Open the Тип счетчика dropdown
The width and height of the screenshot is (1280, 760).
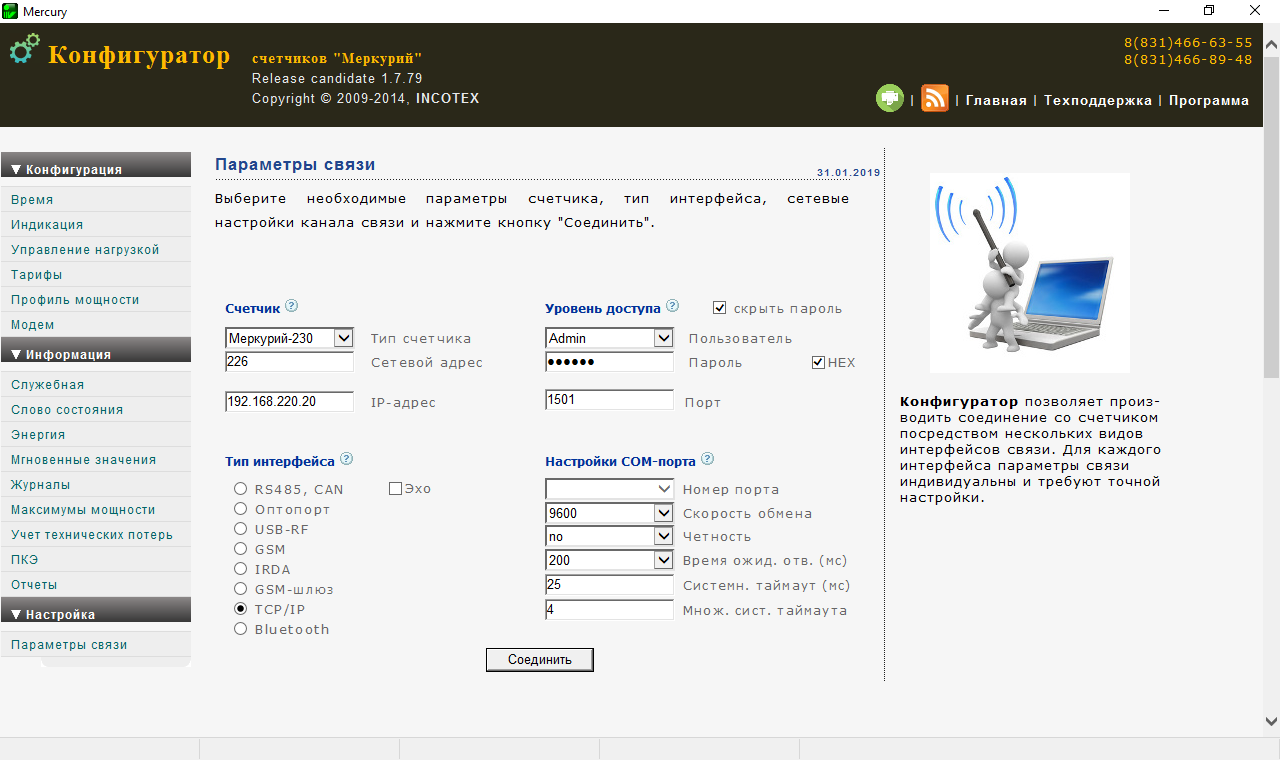(x=290, y=338)
